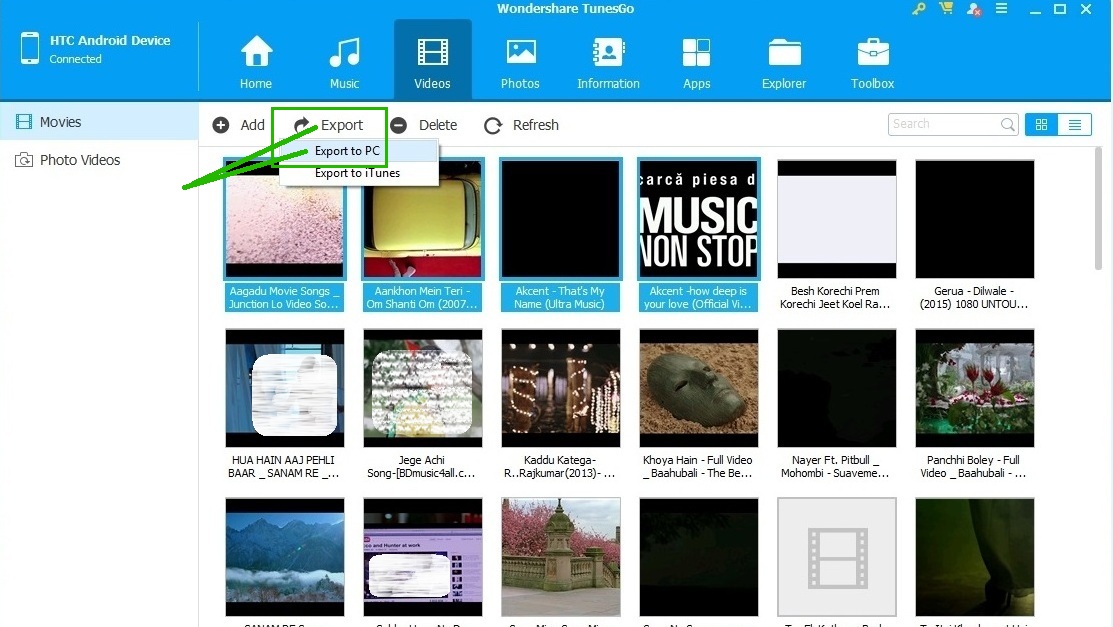
Task: Click the Search input field
Action: tap(944, 124)
